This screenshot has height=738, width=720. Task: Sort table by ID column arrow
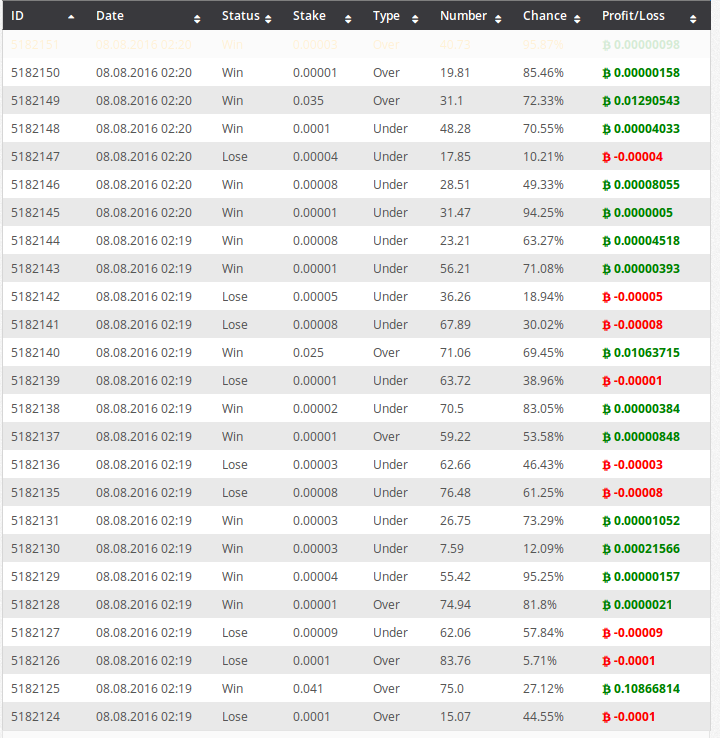(x=71, y=17)
